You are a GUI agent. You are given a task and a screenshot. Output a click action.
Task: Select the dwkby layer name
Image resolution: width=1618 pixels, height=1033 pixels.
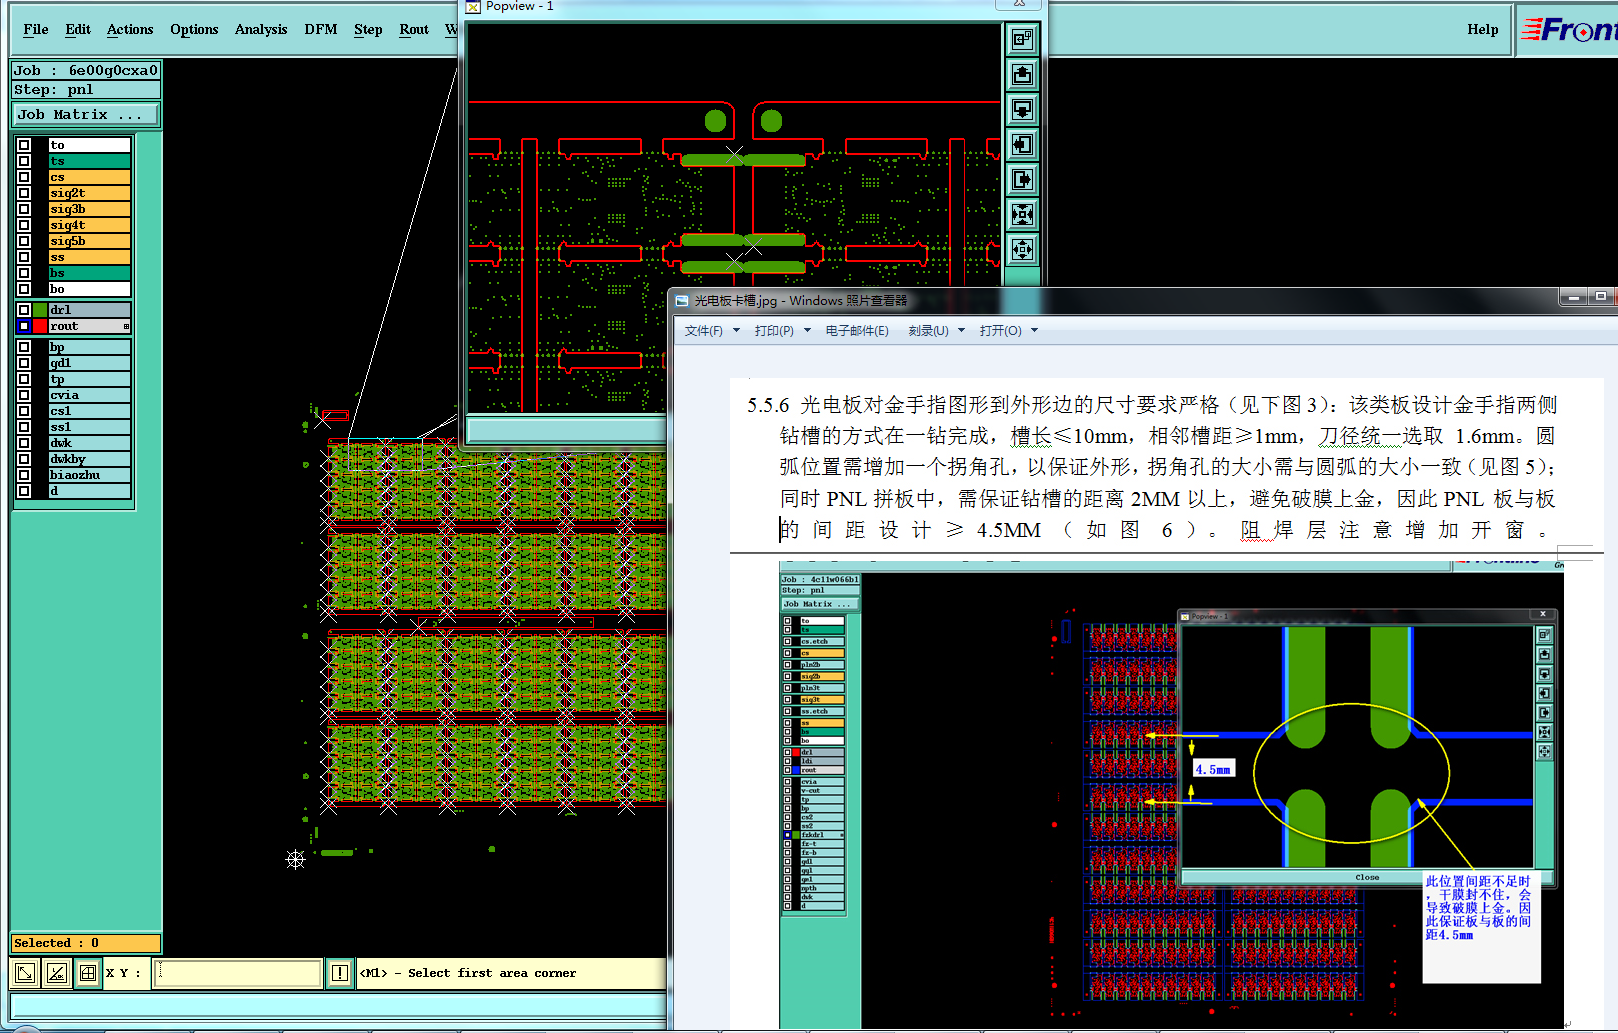89,459
